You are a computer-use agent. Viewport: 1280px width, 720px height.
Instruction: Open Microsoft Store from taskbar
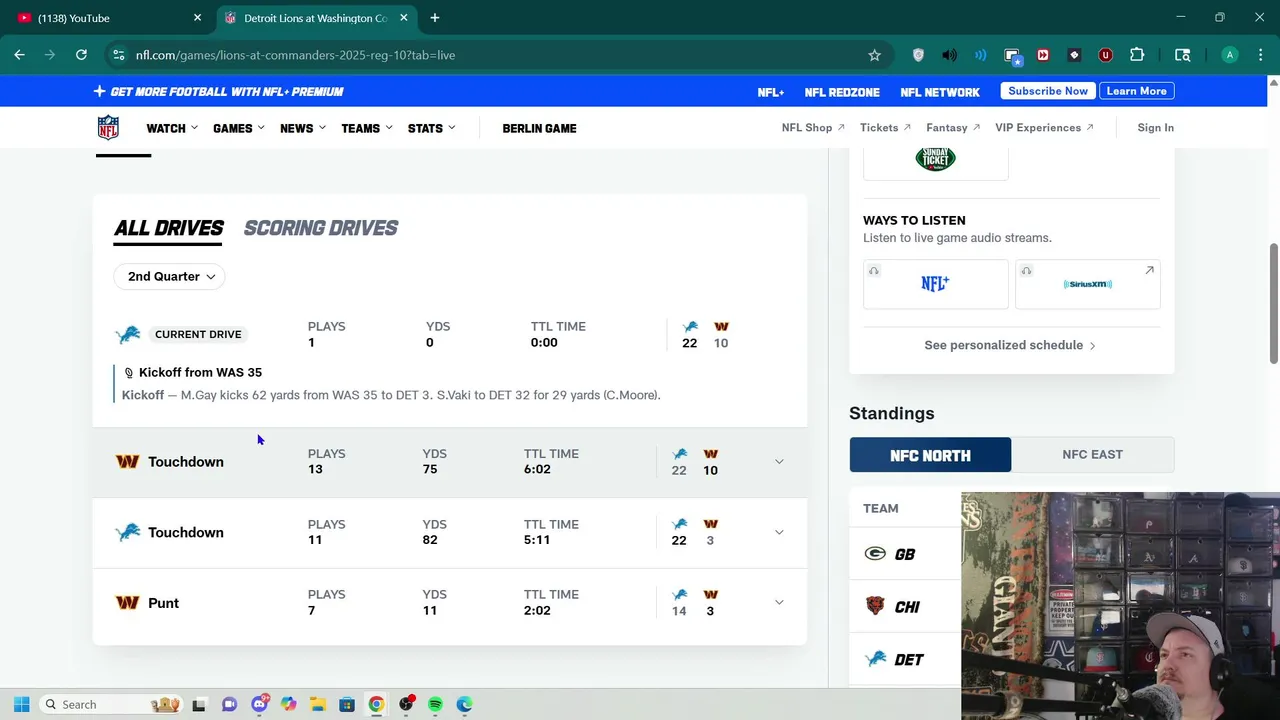pos(346,704)
